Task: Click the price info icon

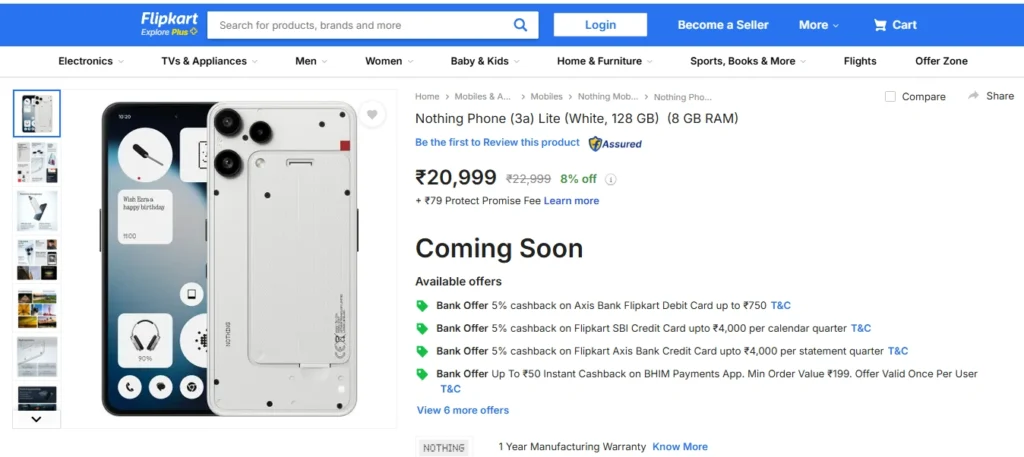Action: point(611,180)
